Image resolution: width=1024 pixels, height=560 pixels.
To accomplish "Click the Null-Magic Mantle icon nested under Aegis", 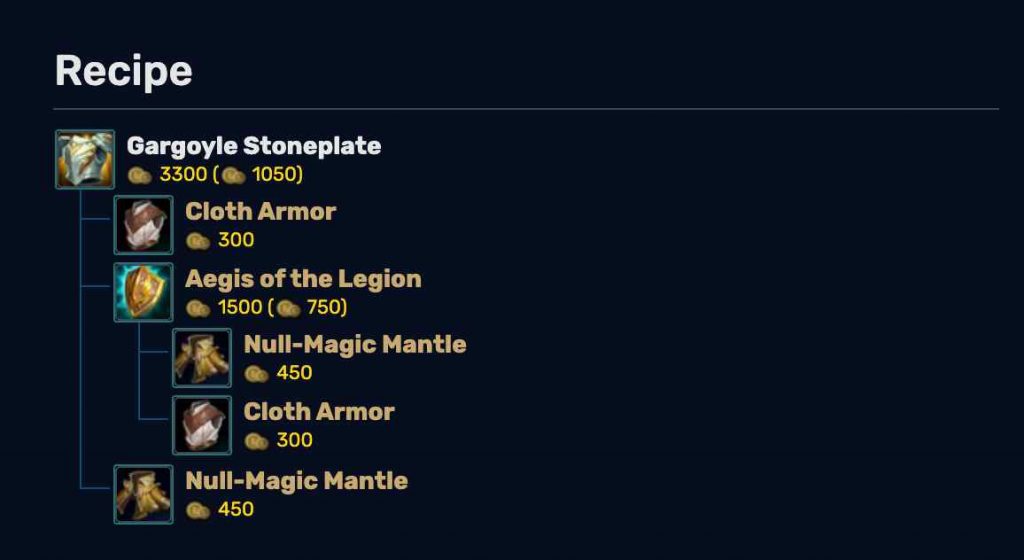I will (202, 358).
